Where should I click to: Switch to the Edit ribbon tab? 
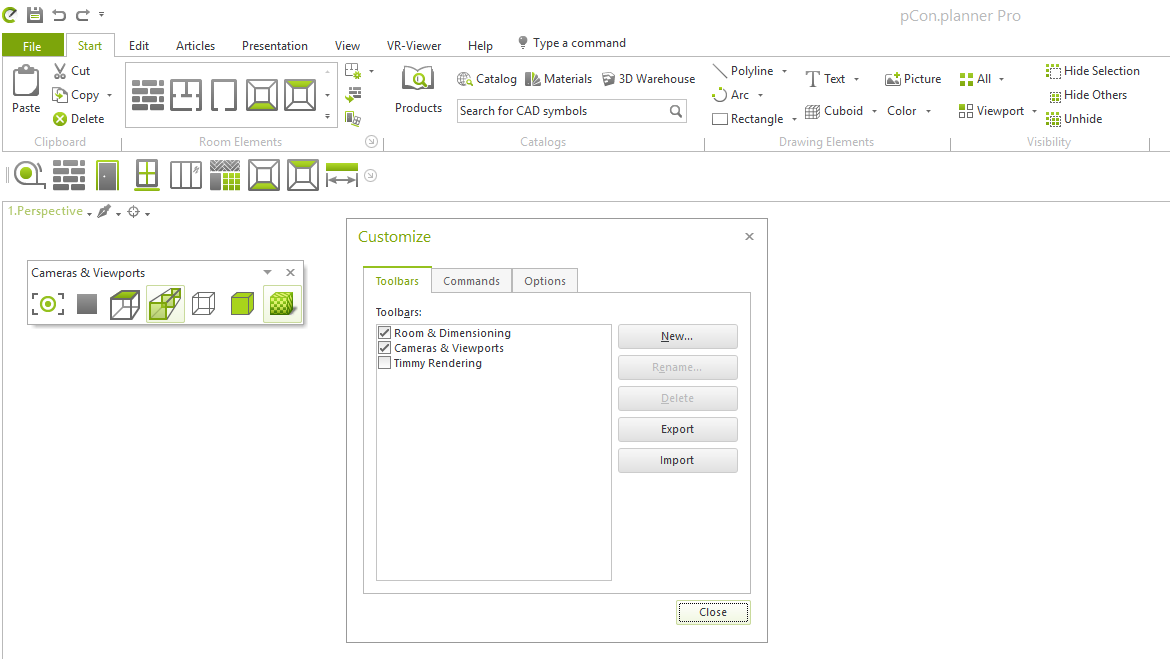pyautogui.click(x=139, y=46)
